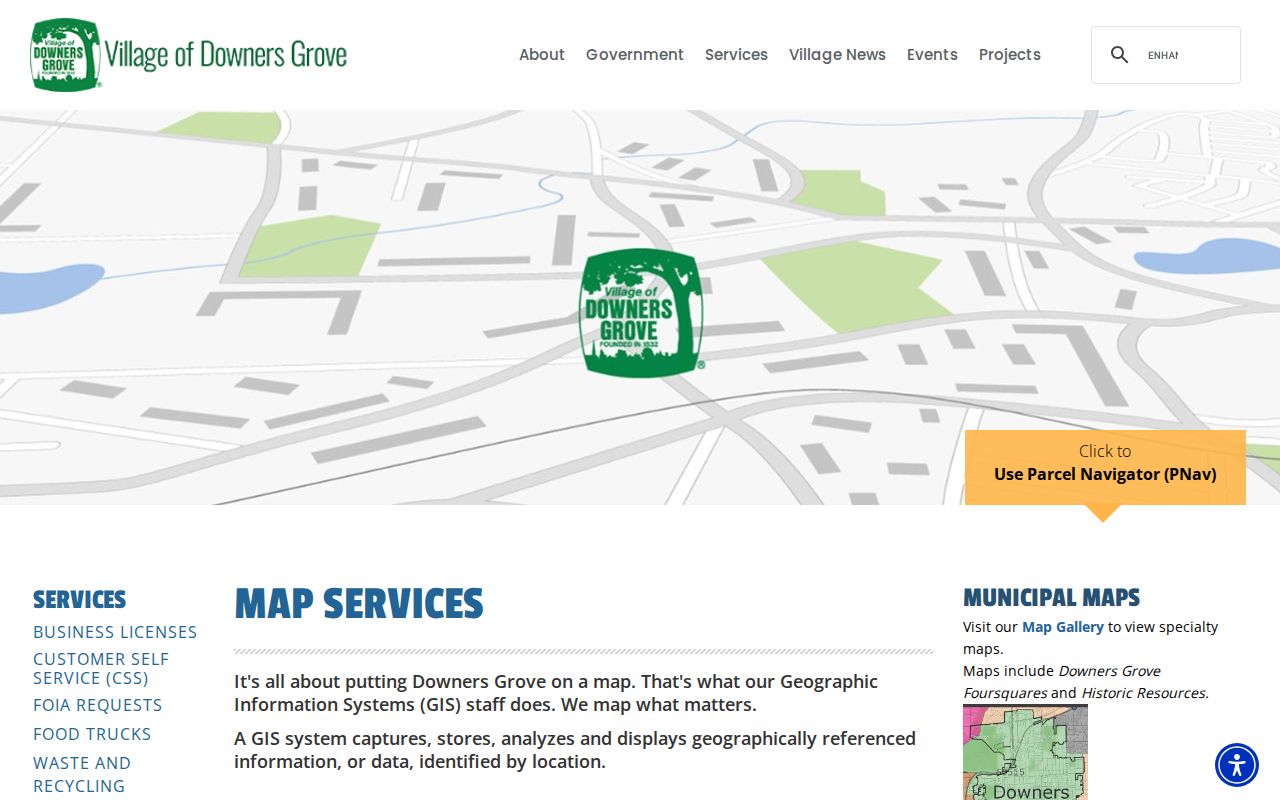Open the Services menu
The width and height of the screenshot is (1280, 800).
pyautogui.click(x=736, y=55)
